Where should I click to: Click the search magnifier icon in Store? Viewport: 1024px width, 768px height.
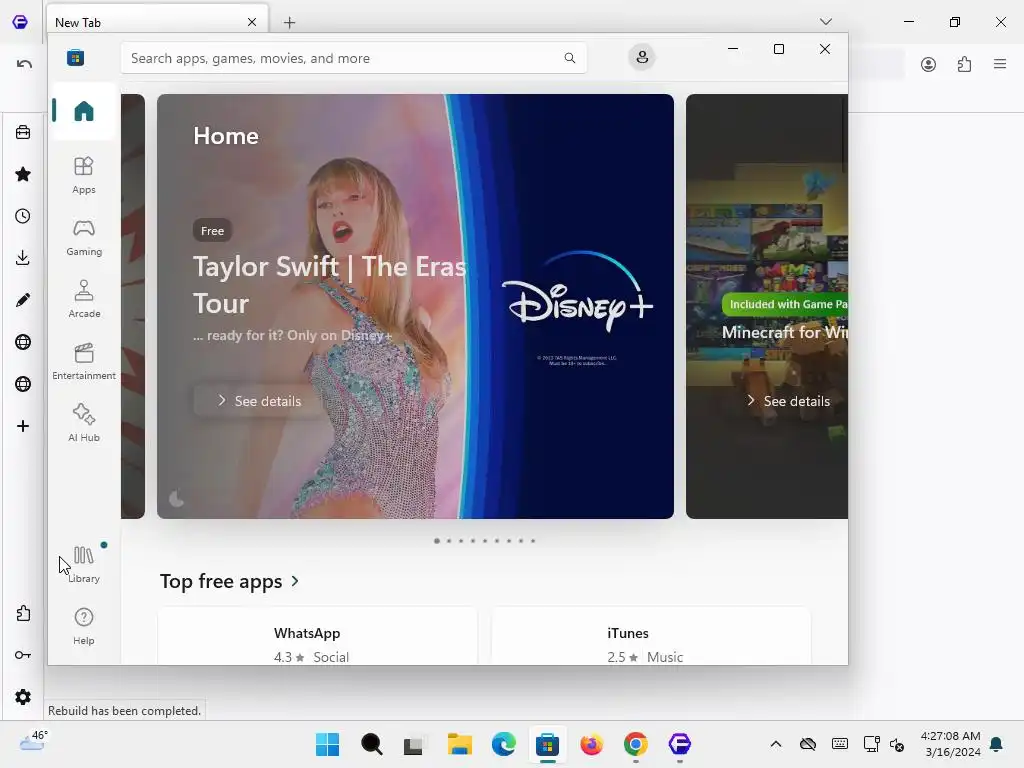pos(570,58)
